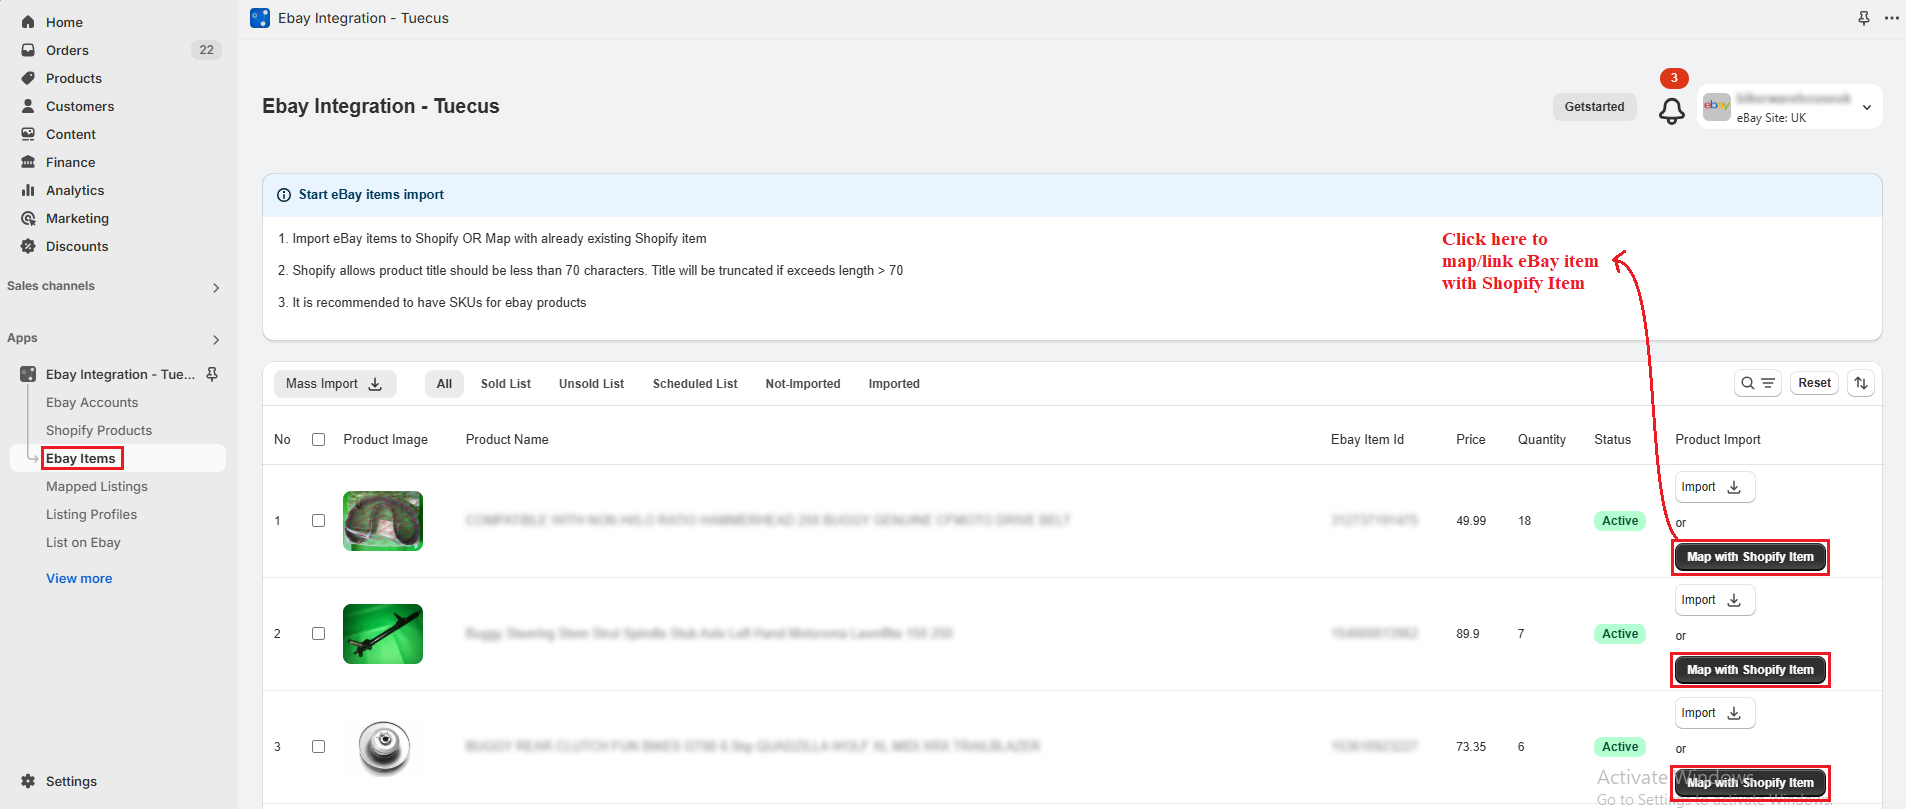This screenshot has height=809, width=1906.
Task: Click the sort arrows button
Action: point(1861,383)
